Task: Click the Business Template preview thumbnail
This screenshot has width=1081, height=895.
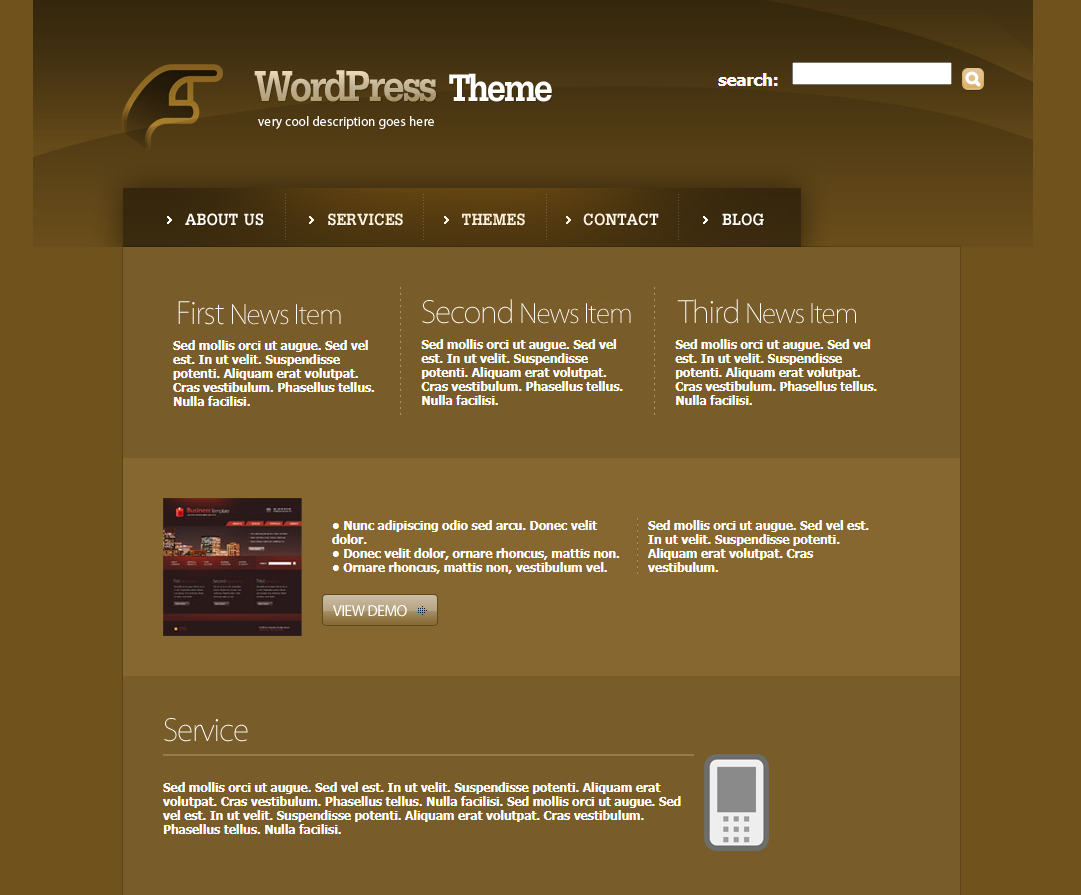Action: (x=232, y=567)
